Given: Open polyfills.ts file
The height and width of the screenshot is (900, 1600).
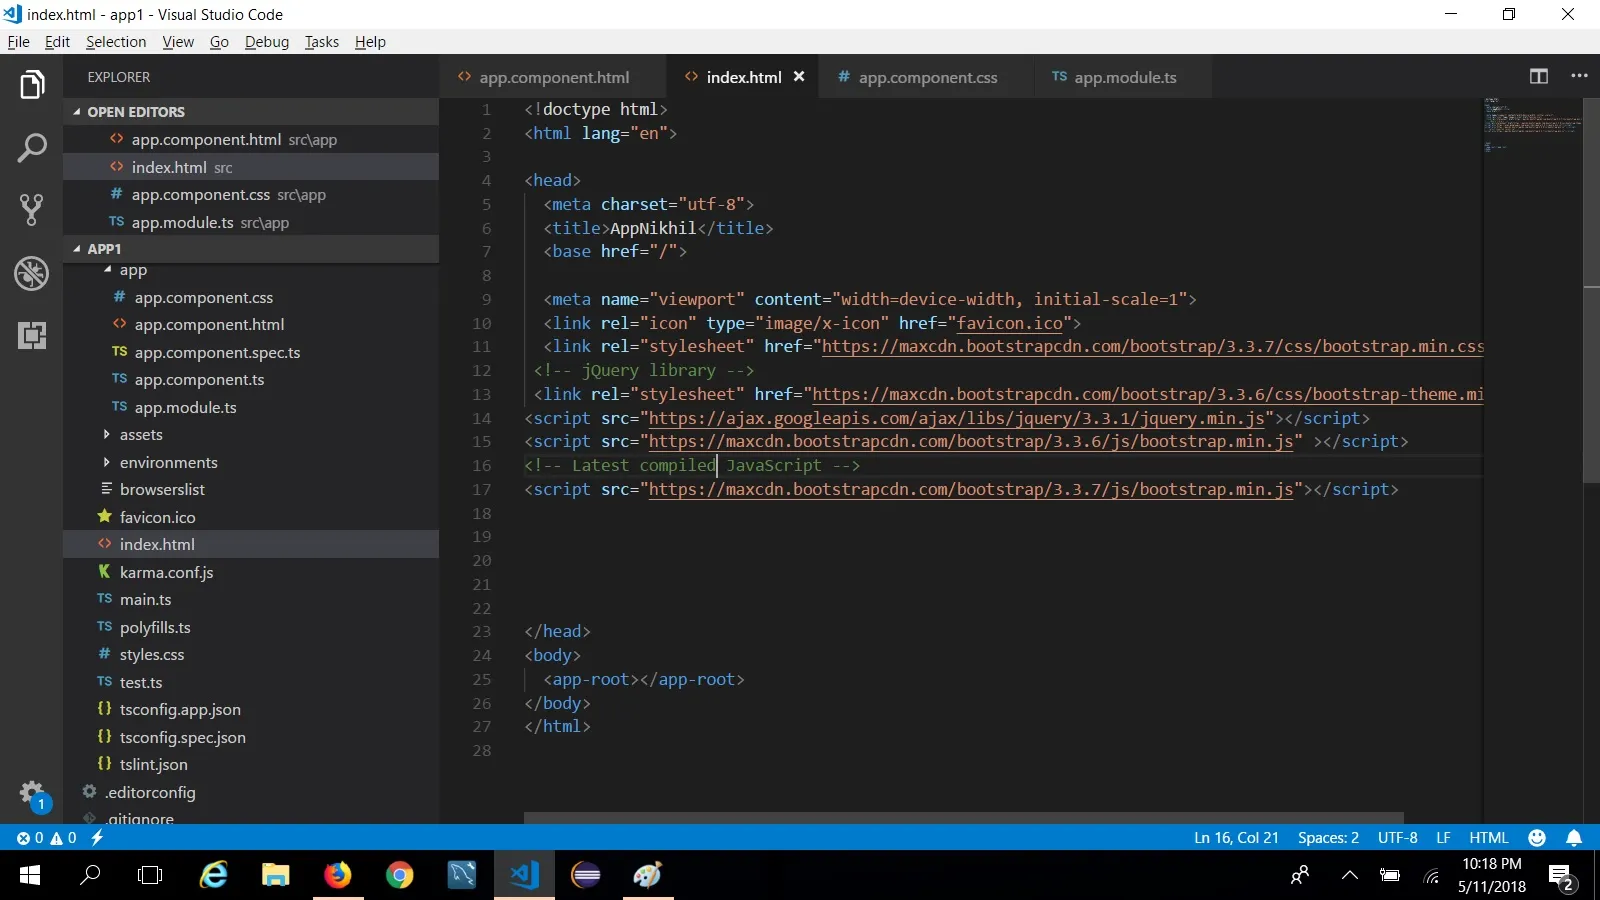Looking at the screenshot, I should [155, 627].
